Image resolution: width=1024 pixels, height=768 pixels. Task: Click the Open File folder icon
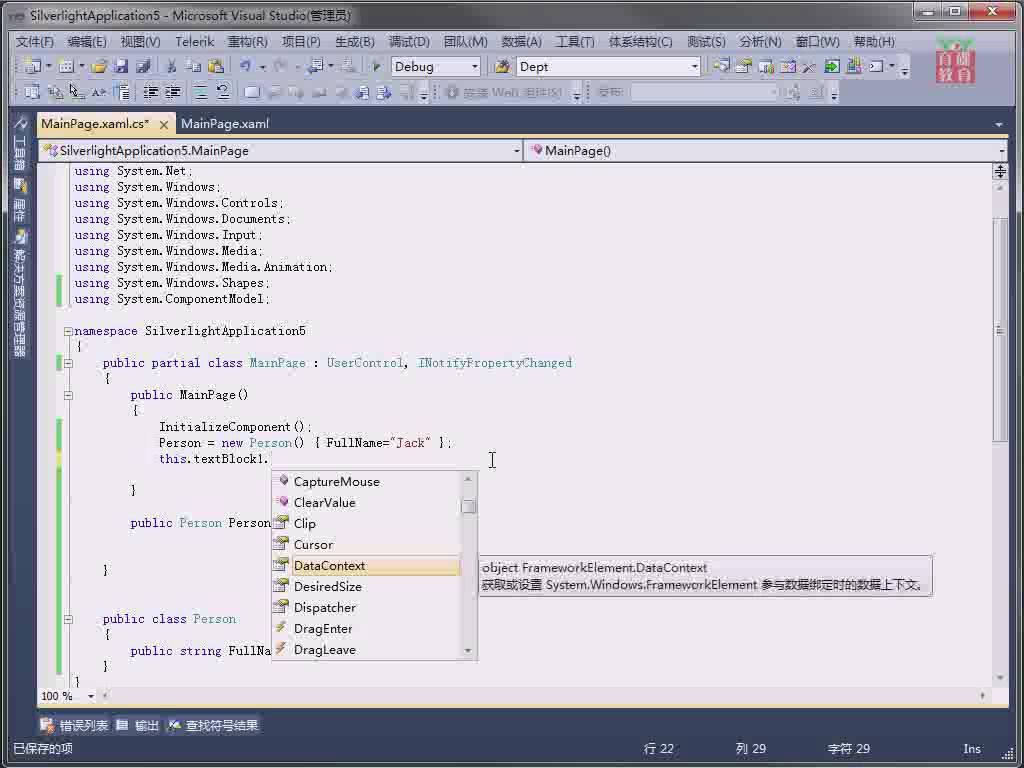click(99, 66)
